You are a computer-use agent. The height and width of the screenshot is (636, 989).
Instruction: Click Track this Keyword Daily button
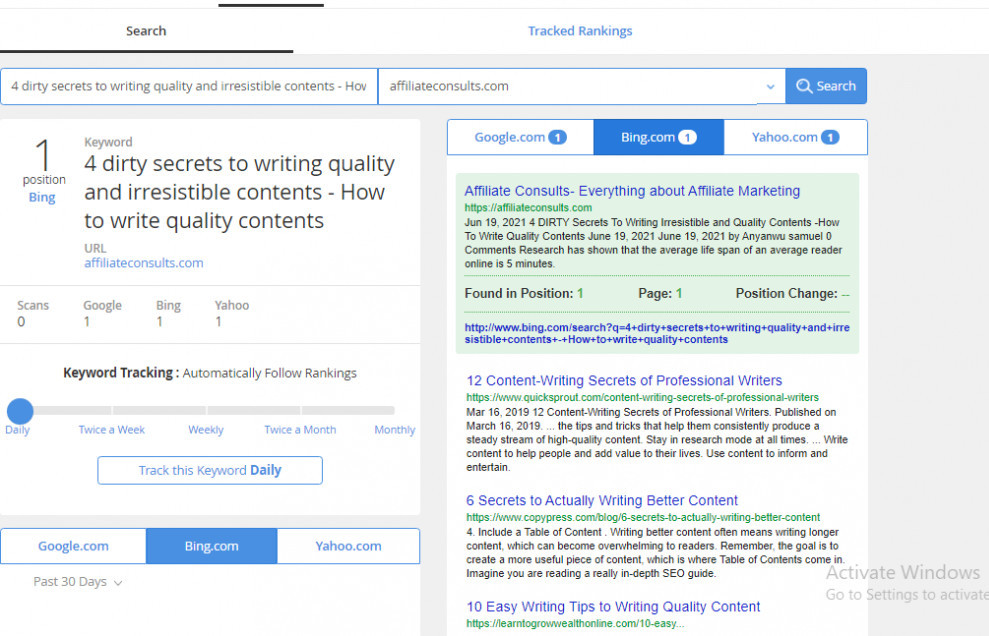(210, 470)
